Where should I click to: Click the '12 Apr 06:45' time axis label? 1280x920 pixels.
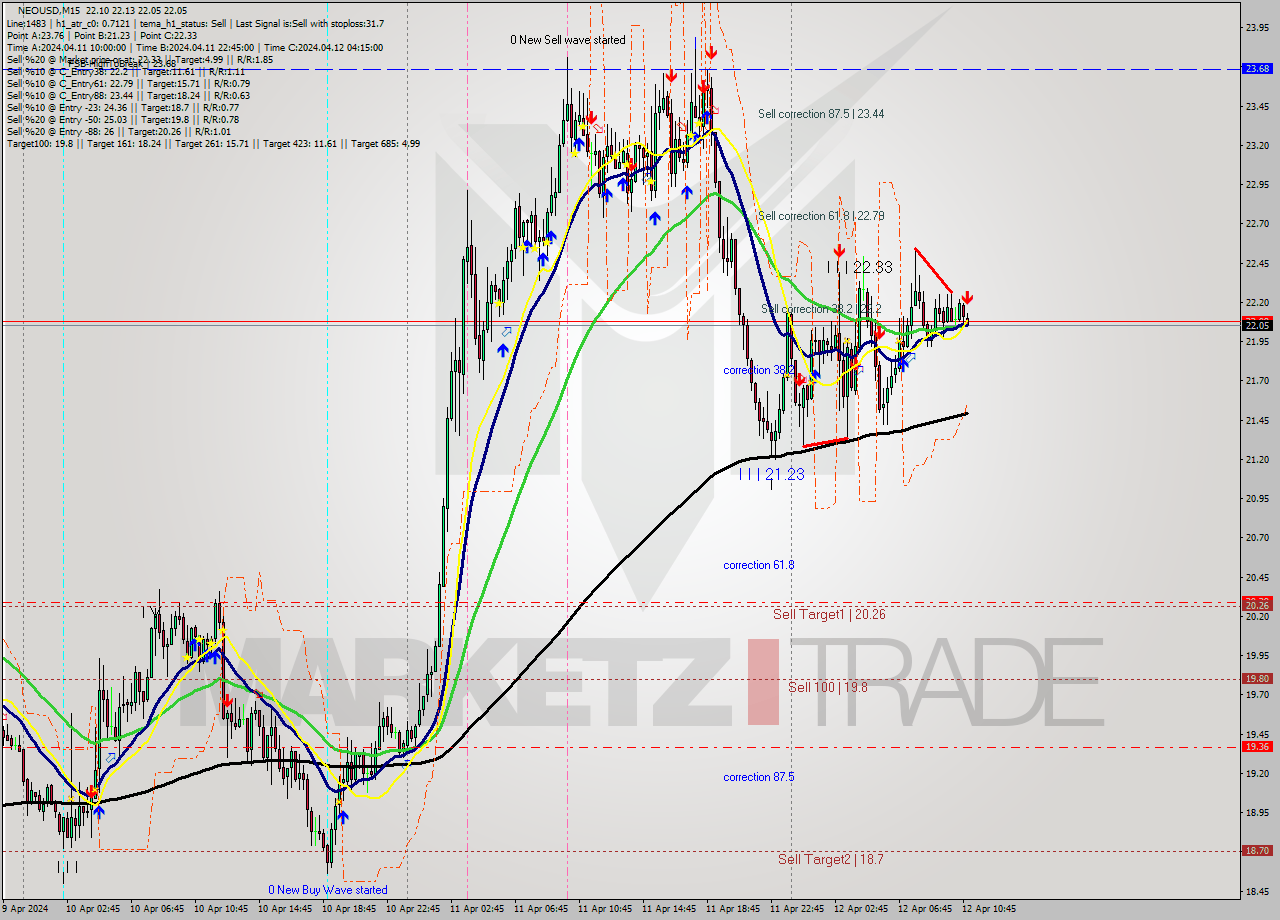coord(926,909)
